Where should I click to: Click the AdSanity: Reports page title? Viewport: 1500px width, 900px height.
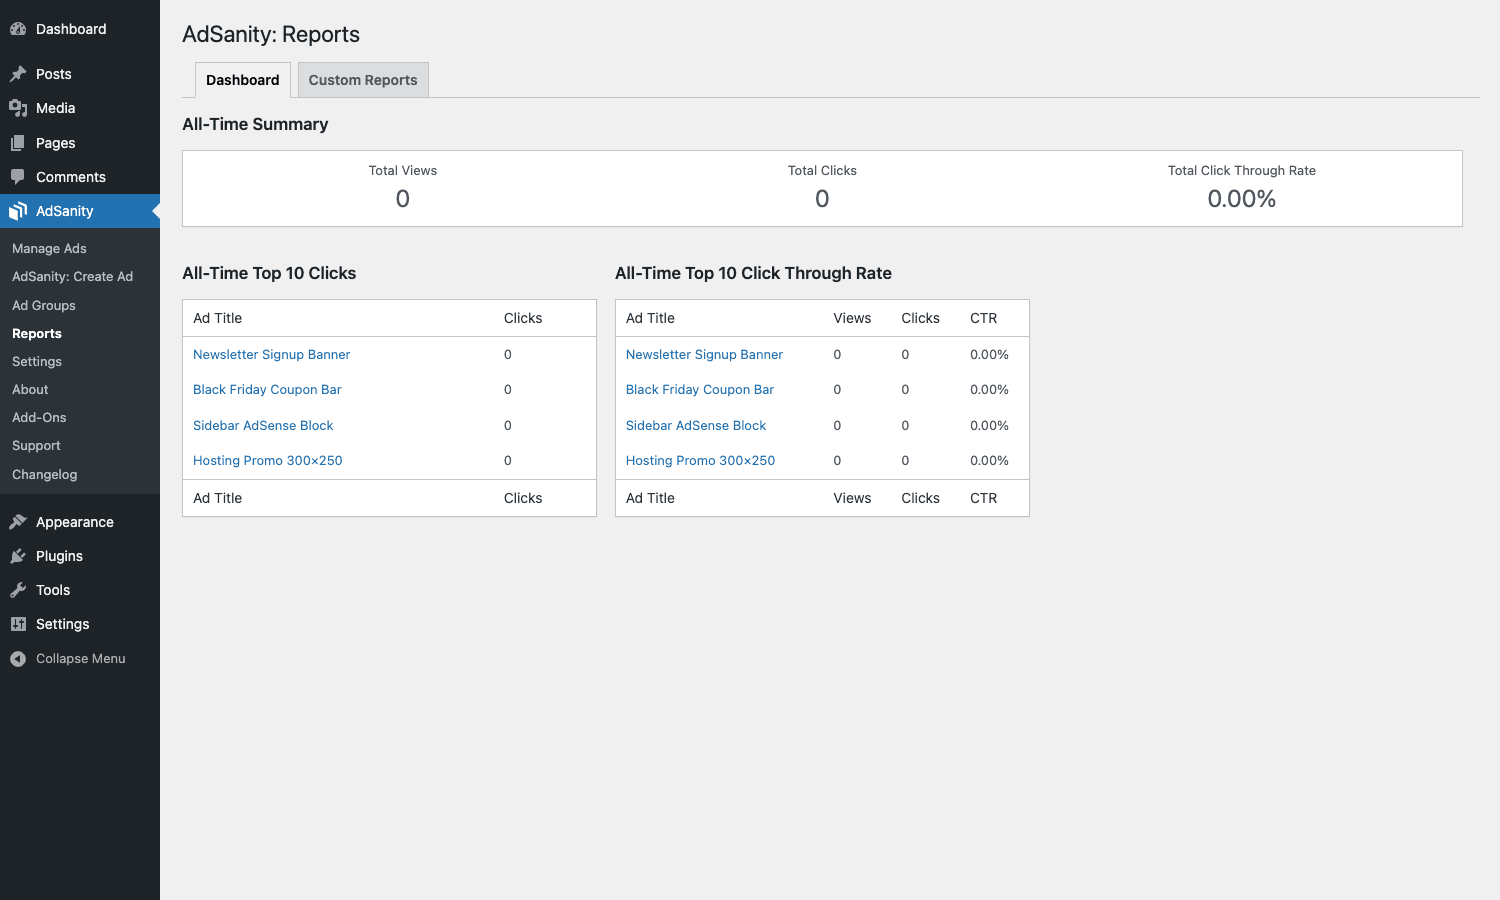coord(271,34)
